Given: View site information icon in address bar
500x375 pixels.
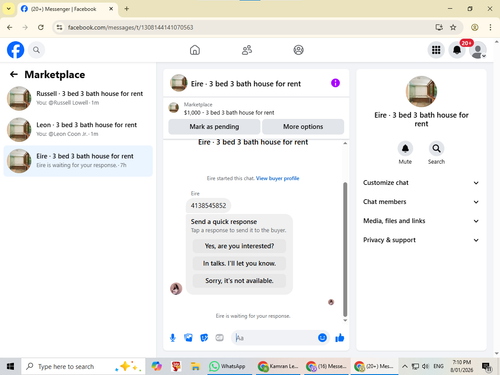Looking at the screenshot, I should (x=59, y=27).
